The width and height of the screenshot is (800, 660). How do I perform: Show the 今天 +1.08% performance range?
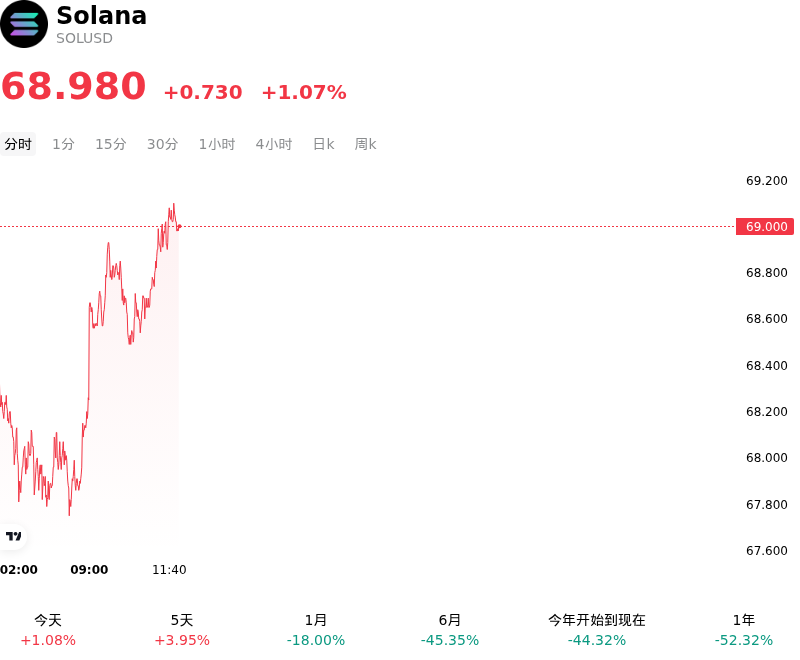pos(48,630)
